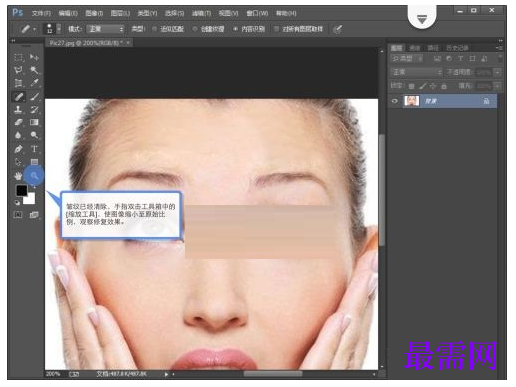
Task: Open 编辑(E) menu
Action: [x=68, y=13]
